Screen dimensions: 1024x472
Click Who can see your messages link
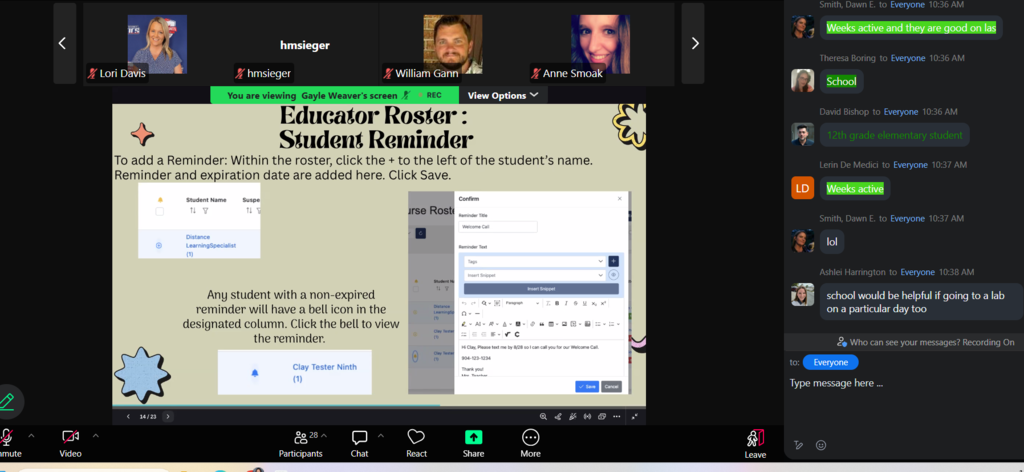(x=925, y=342)
